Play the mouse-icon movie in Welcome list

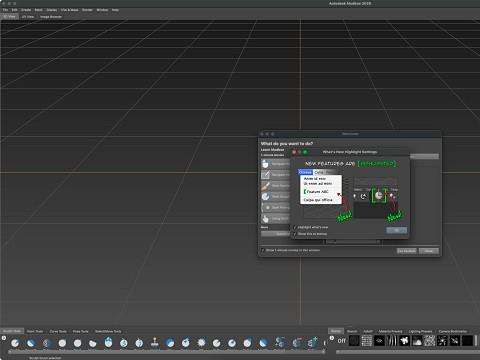click(275, 164)
